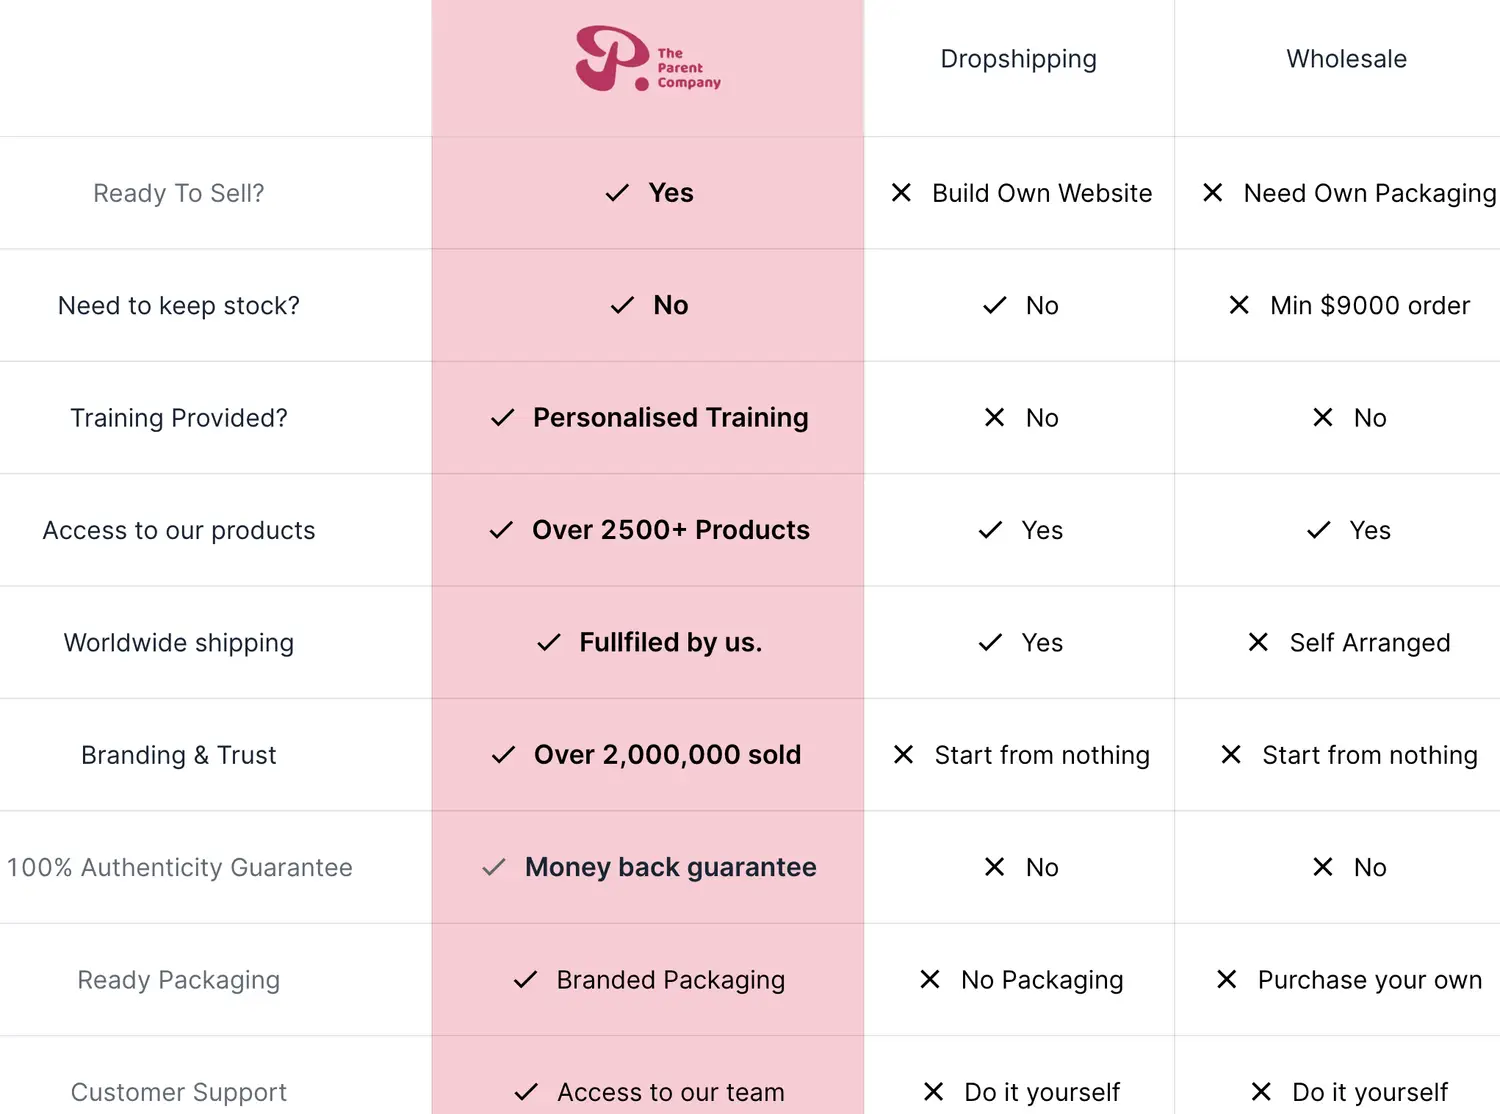The height and width of the screenshot is (1114, 1500).
Task: Select the Dropshipping column header
Action: coord(1018,59)
